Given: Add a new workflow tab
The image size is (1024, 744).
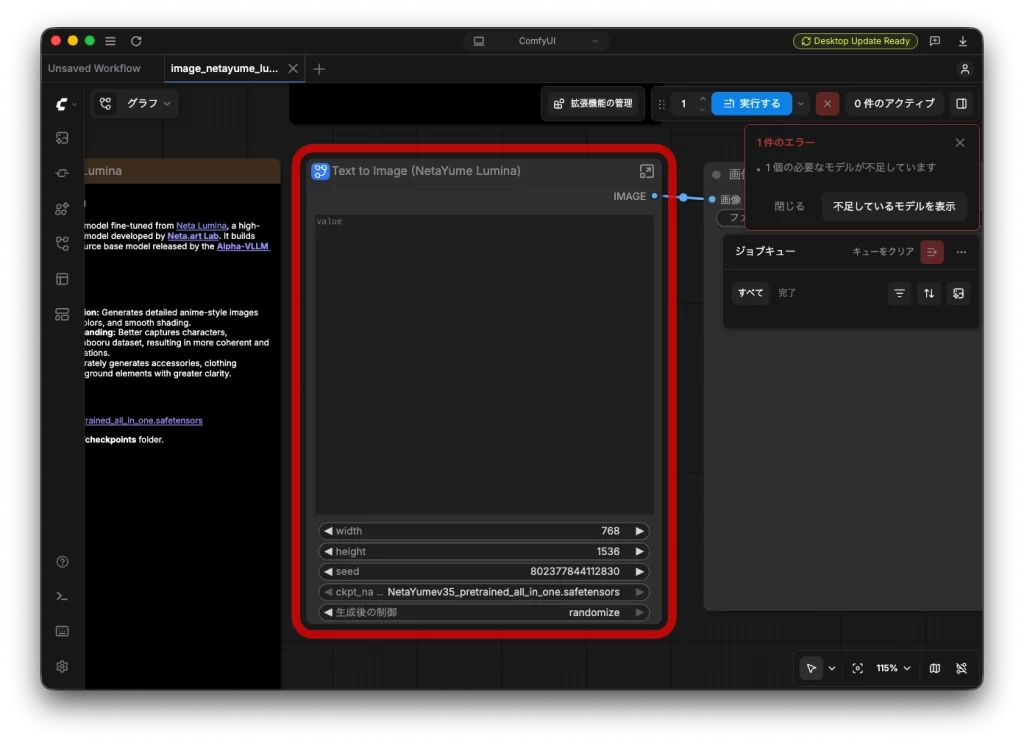Looking at the screenshot, I should [319, 69].
